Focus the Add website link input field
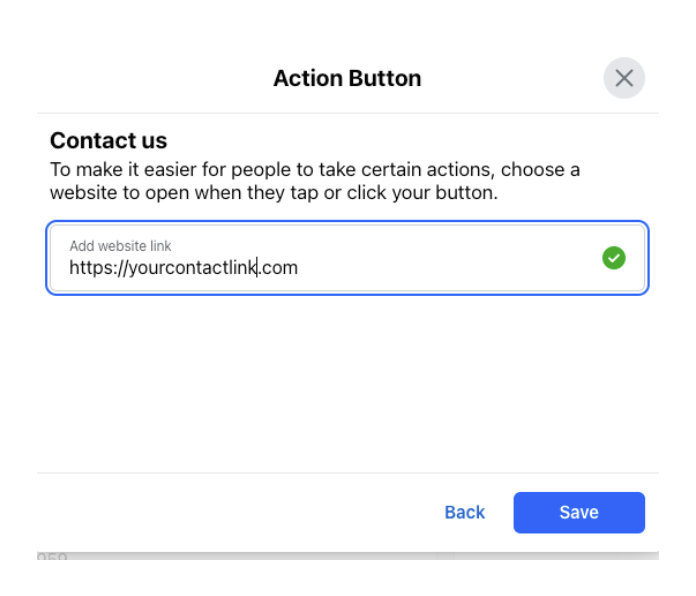The image size is (696, 596). click(347, 258)
